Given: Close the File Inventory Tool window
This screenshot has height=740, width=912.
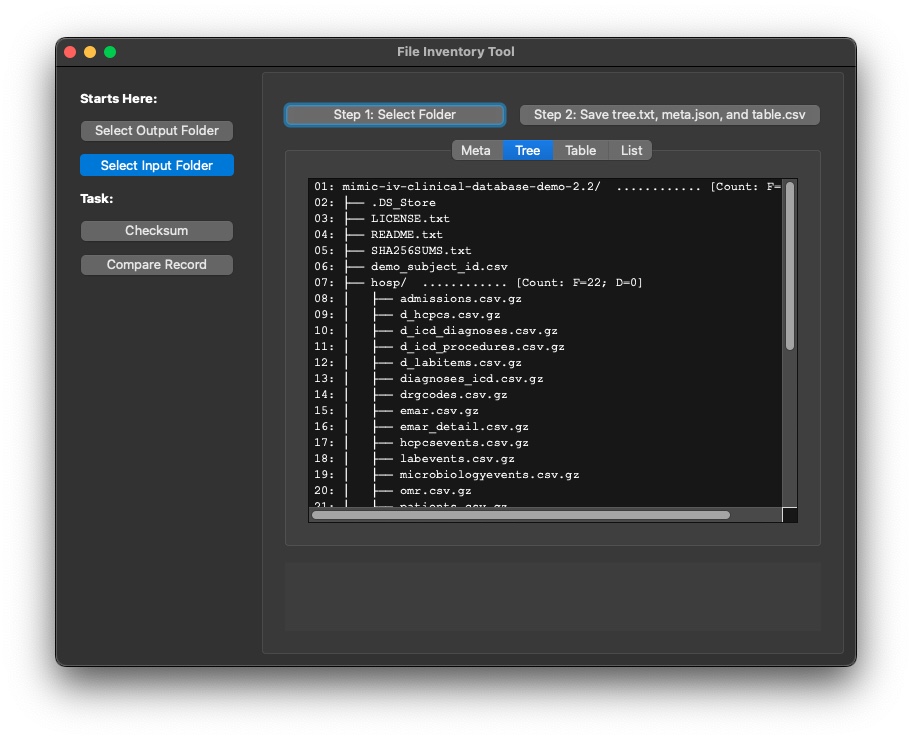Looking at the screenshot, I should pyautogui.click(x=70, y=52).
